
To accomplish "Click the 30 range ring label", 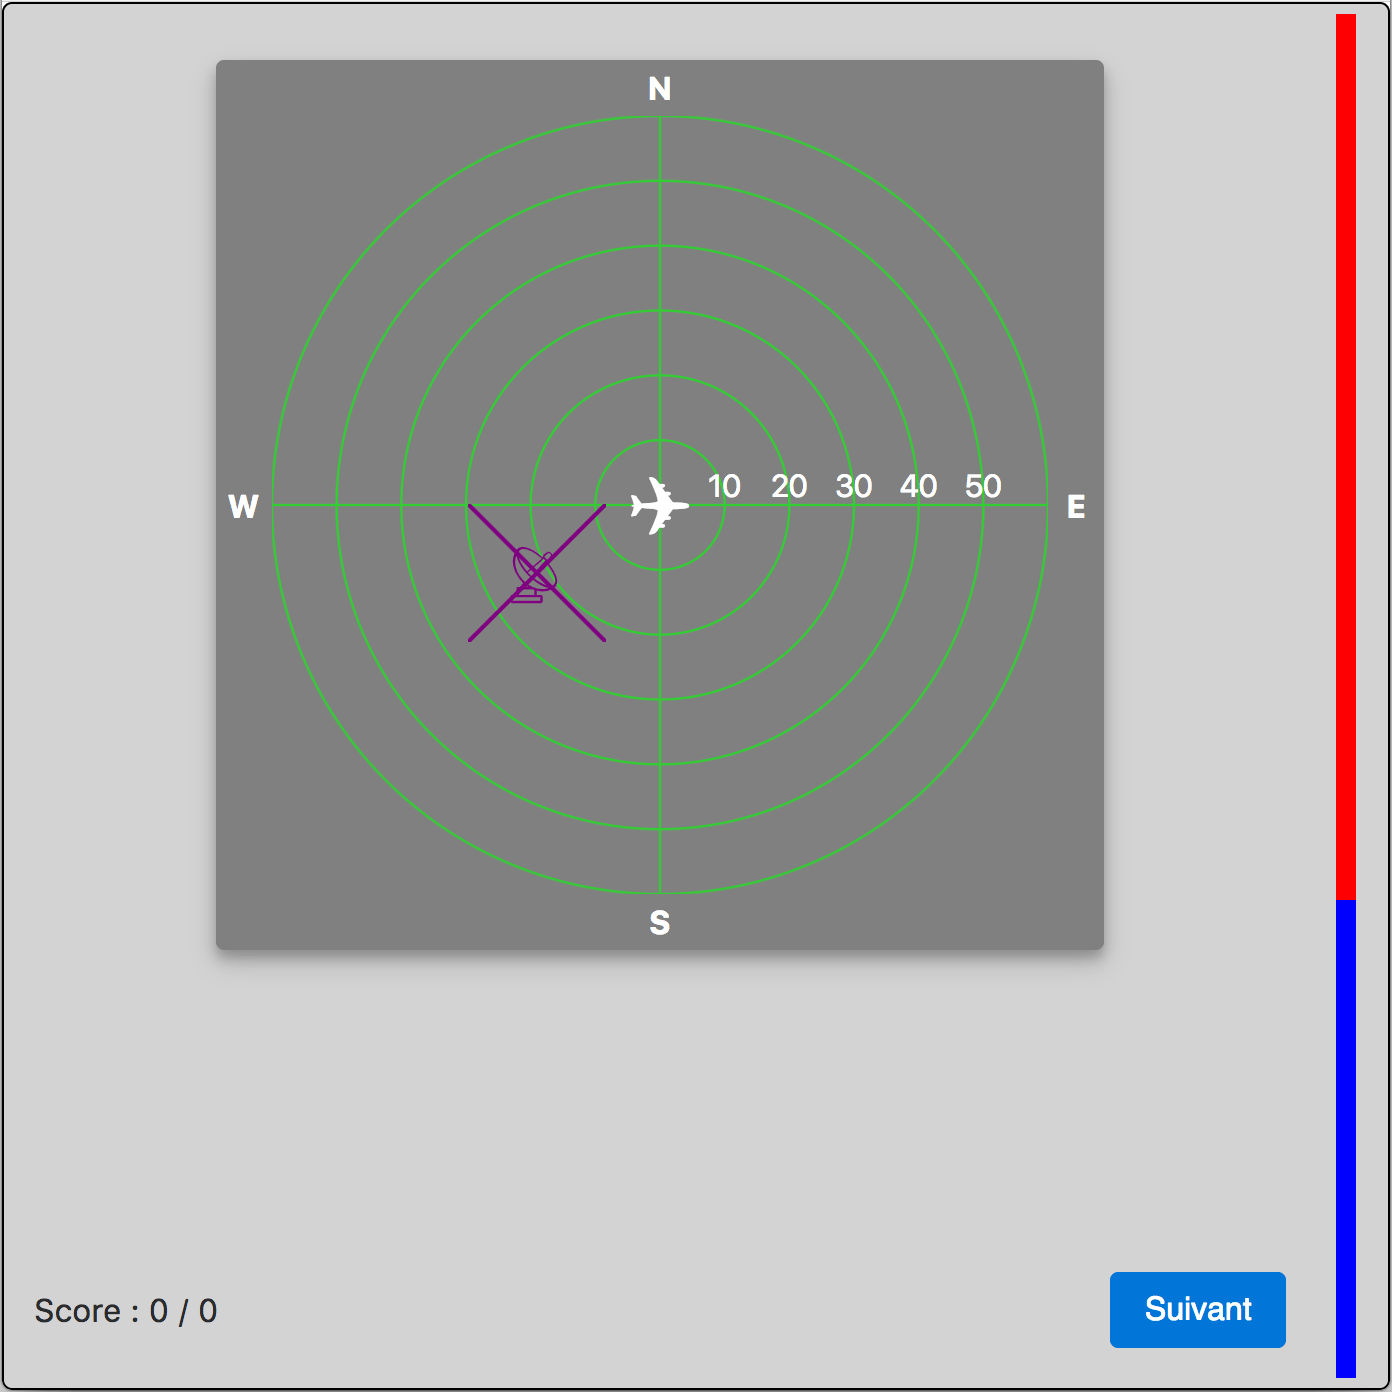I will tap(854, 486).
